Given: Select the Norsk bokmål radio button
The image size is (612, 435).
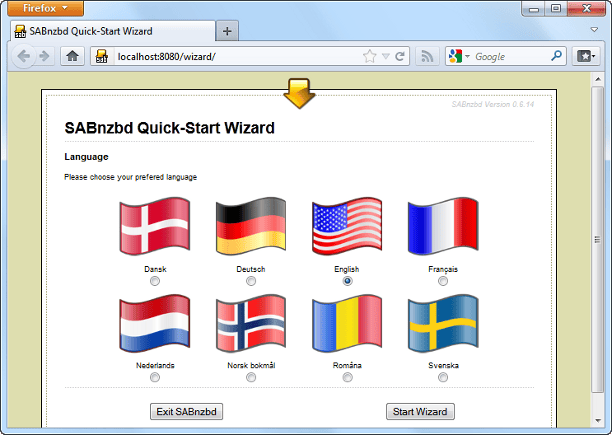Looking at the screenshot, I should point(251,377).
